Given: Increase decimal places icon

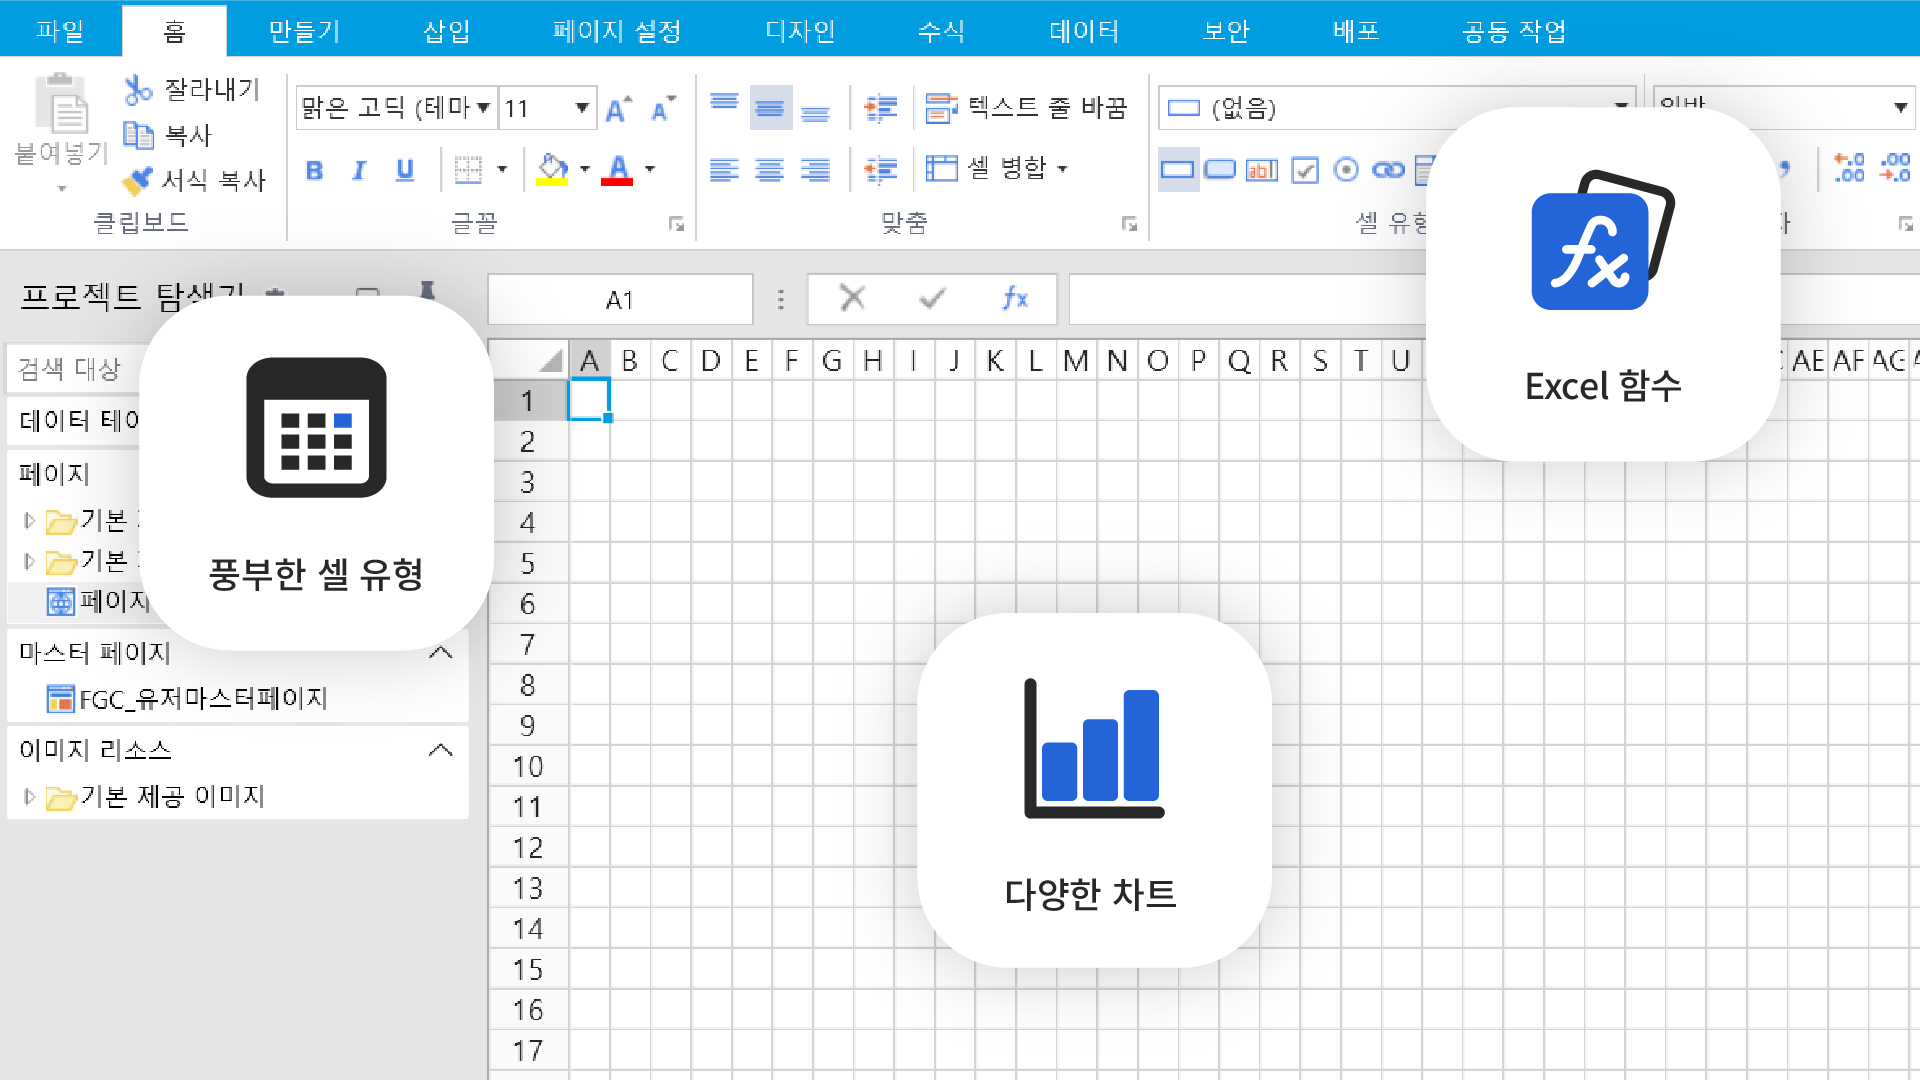Looking at the screenshot, I should click(1849, 167).
